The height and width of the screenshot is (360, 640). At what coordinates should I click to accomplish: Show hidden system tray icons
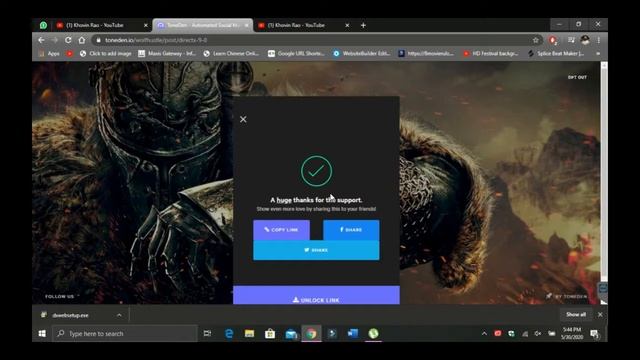484,333
